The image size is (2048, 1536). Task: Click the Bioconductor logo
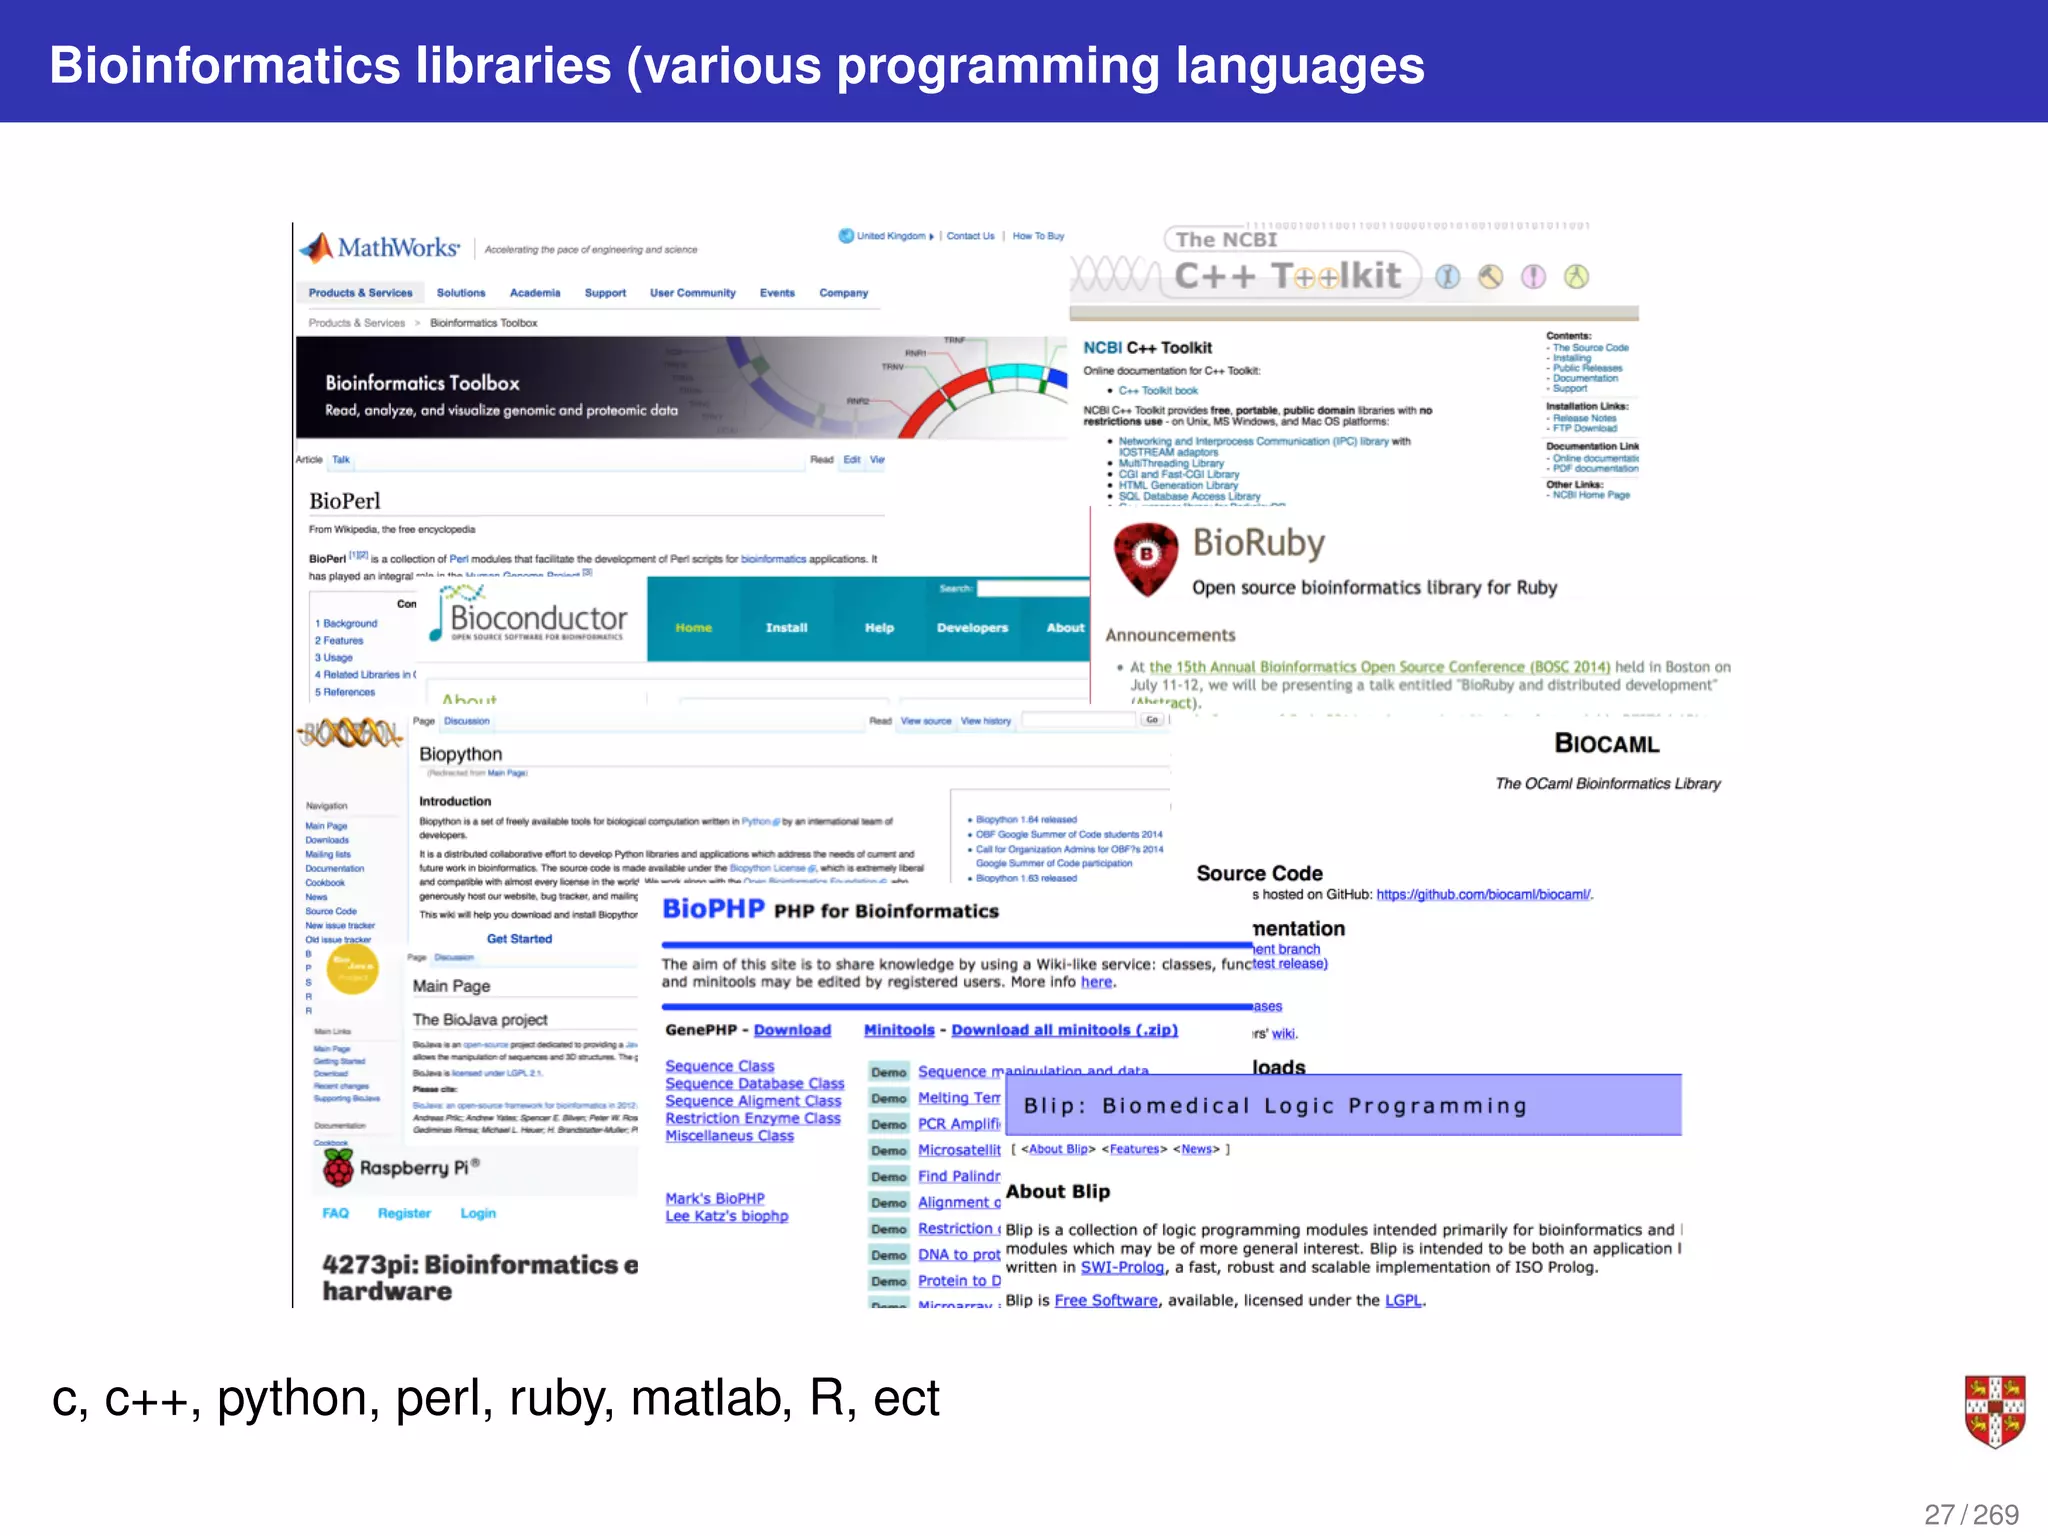coord(529,615)
